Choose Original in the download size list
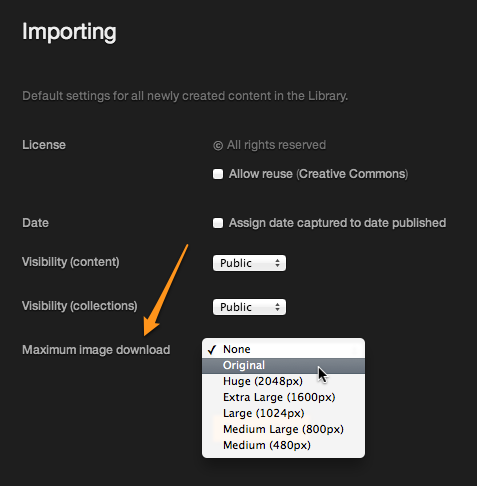Image resolution: width=477 pixels, height=486 pixels. coord(283,365)
